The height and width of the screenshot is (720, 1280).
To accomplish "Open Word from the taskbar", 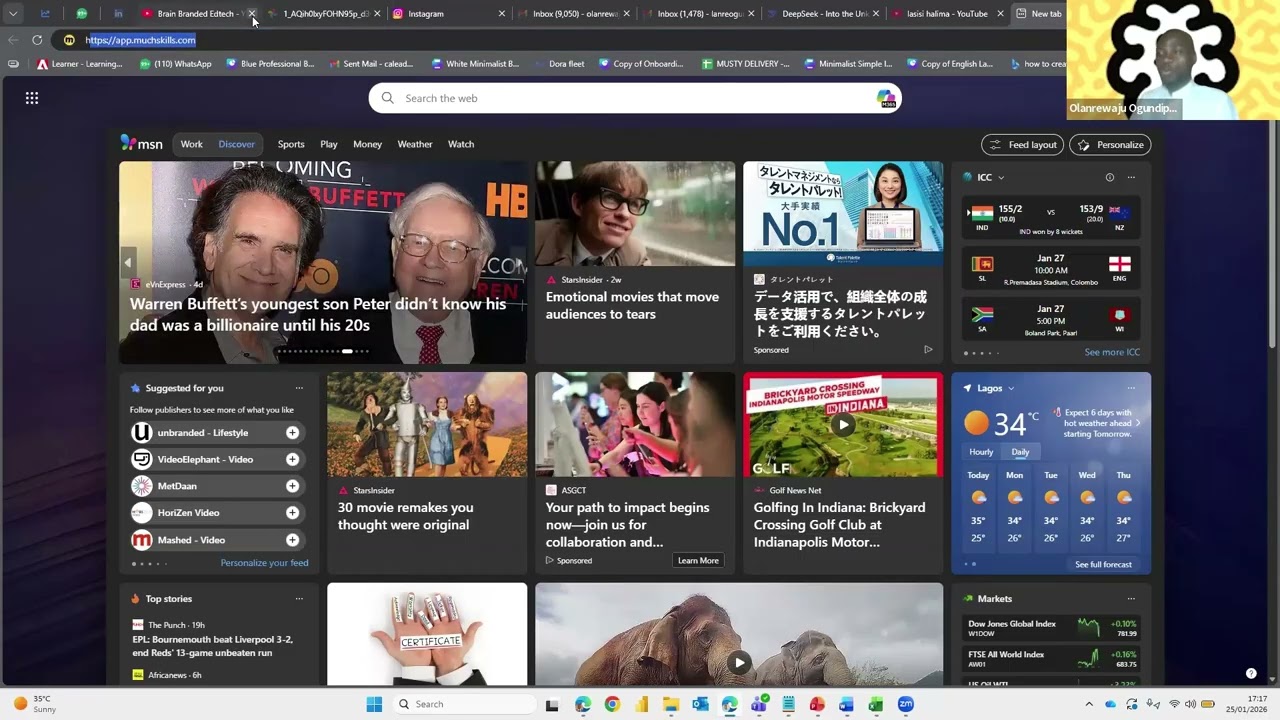I will coord(847,704).
